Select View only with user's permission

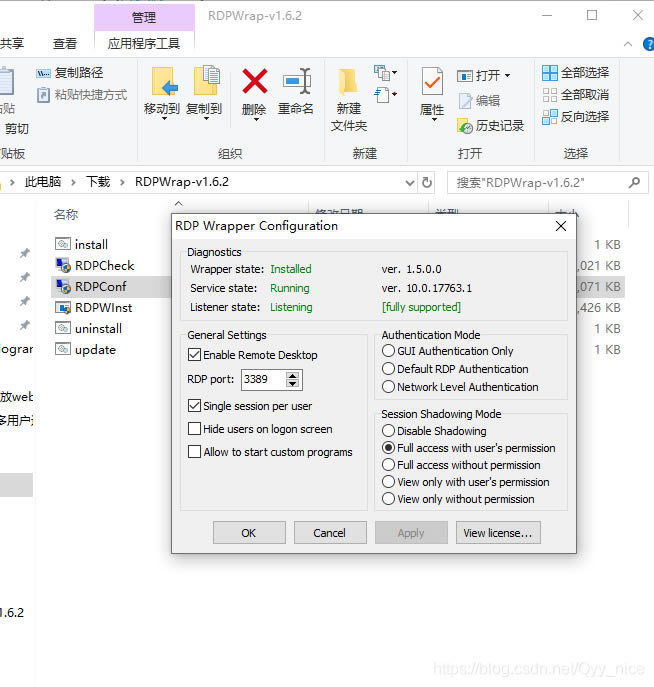coord(388,482)
